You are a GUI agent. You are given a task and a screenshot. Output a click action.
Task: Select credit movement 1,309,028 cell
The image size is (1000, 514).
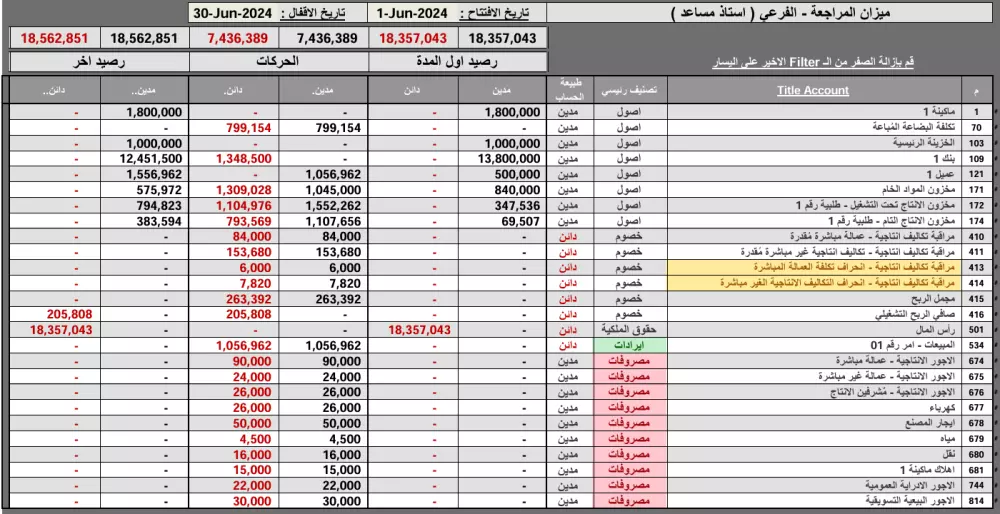point(233,190)
